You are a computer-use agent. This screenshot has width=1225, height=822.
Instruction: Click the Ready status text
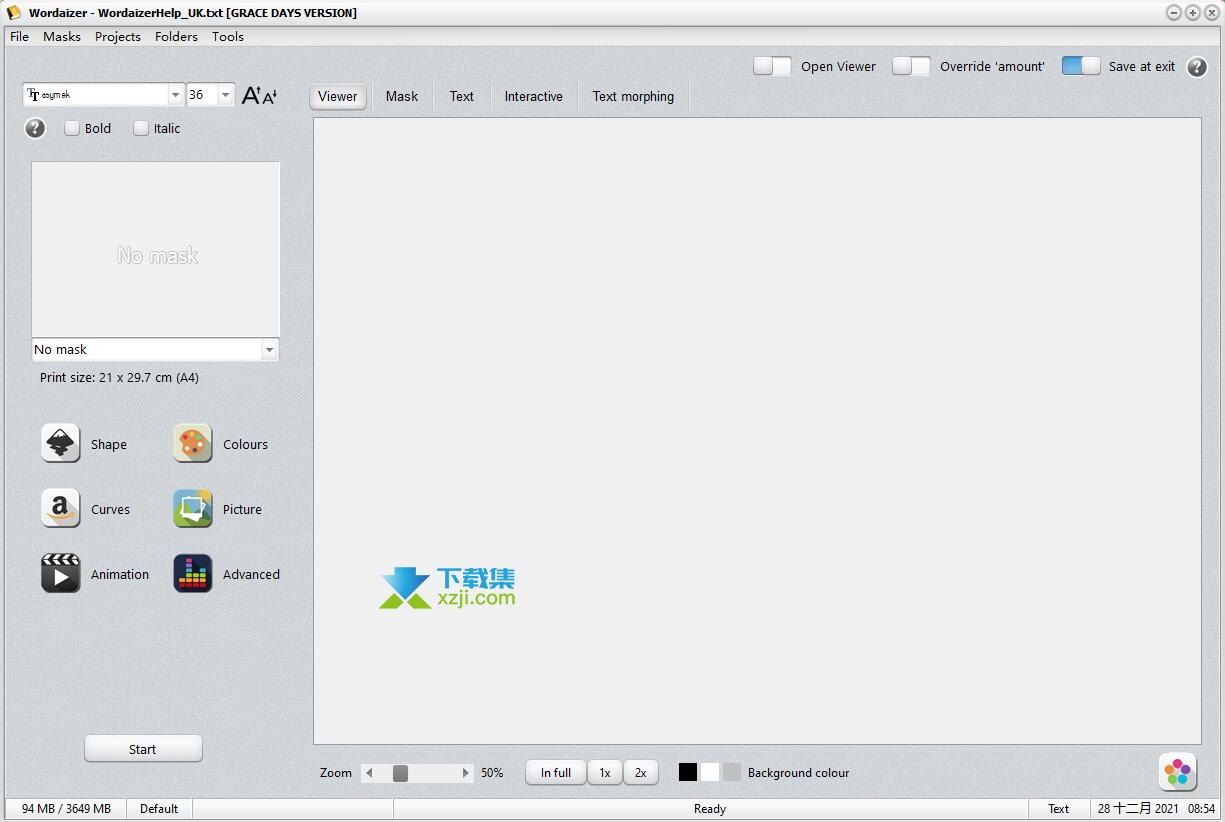point(710,808)
